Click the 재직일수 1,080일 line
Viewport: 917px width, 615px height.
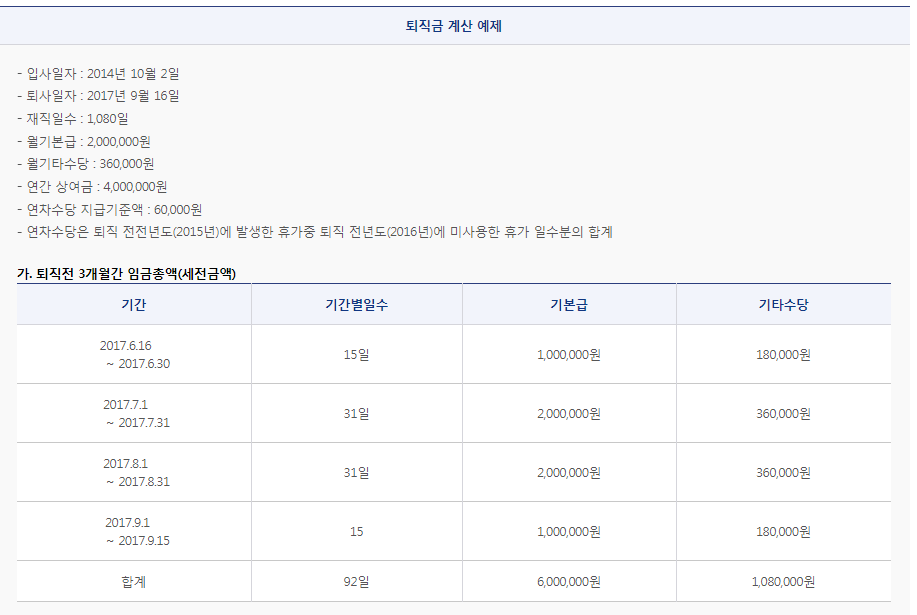(x=73, y=119)
